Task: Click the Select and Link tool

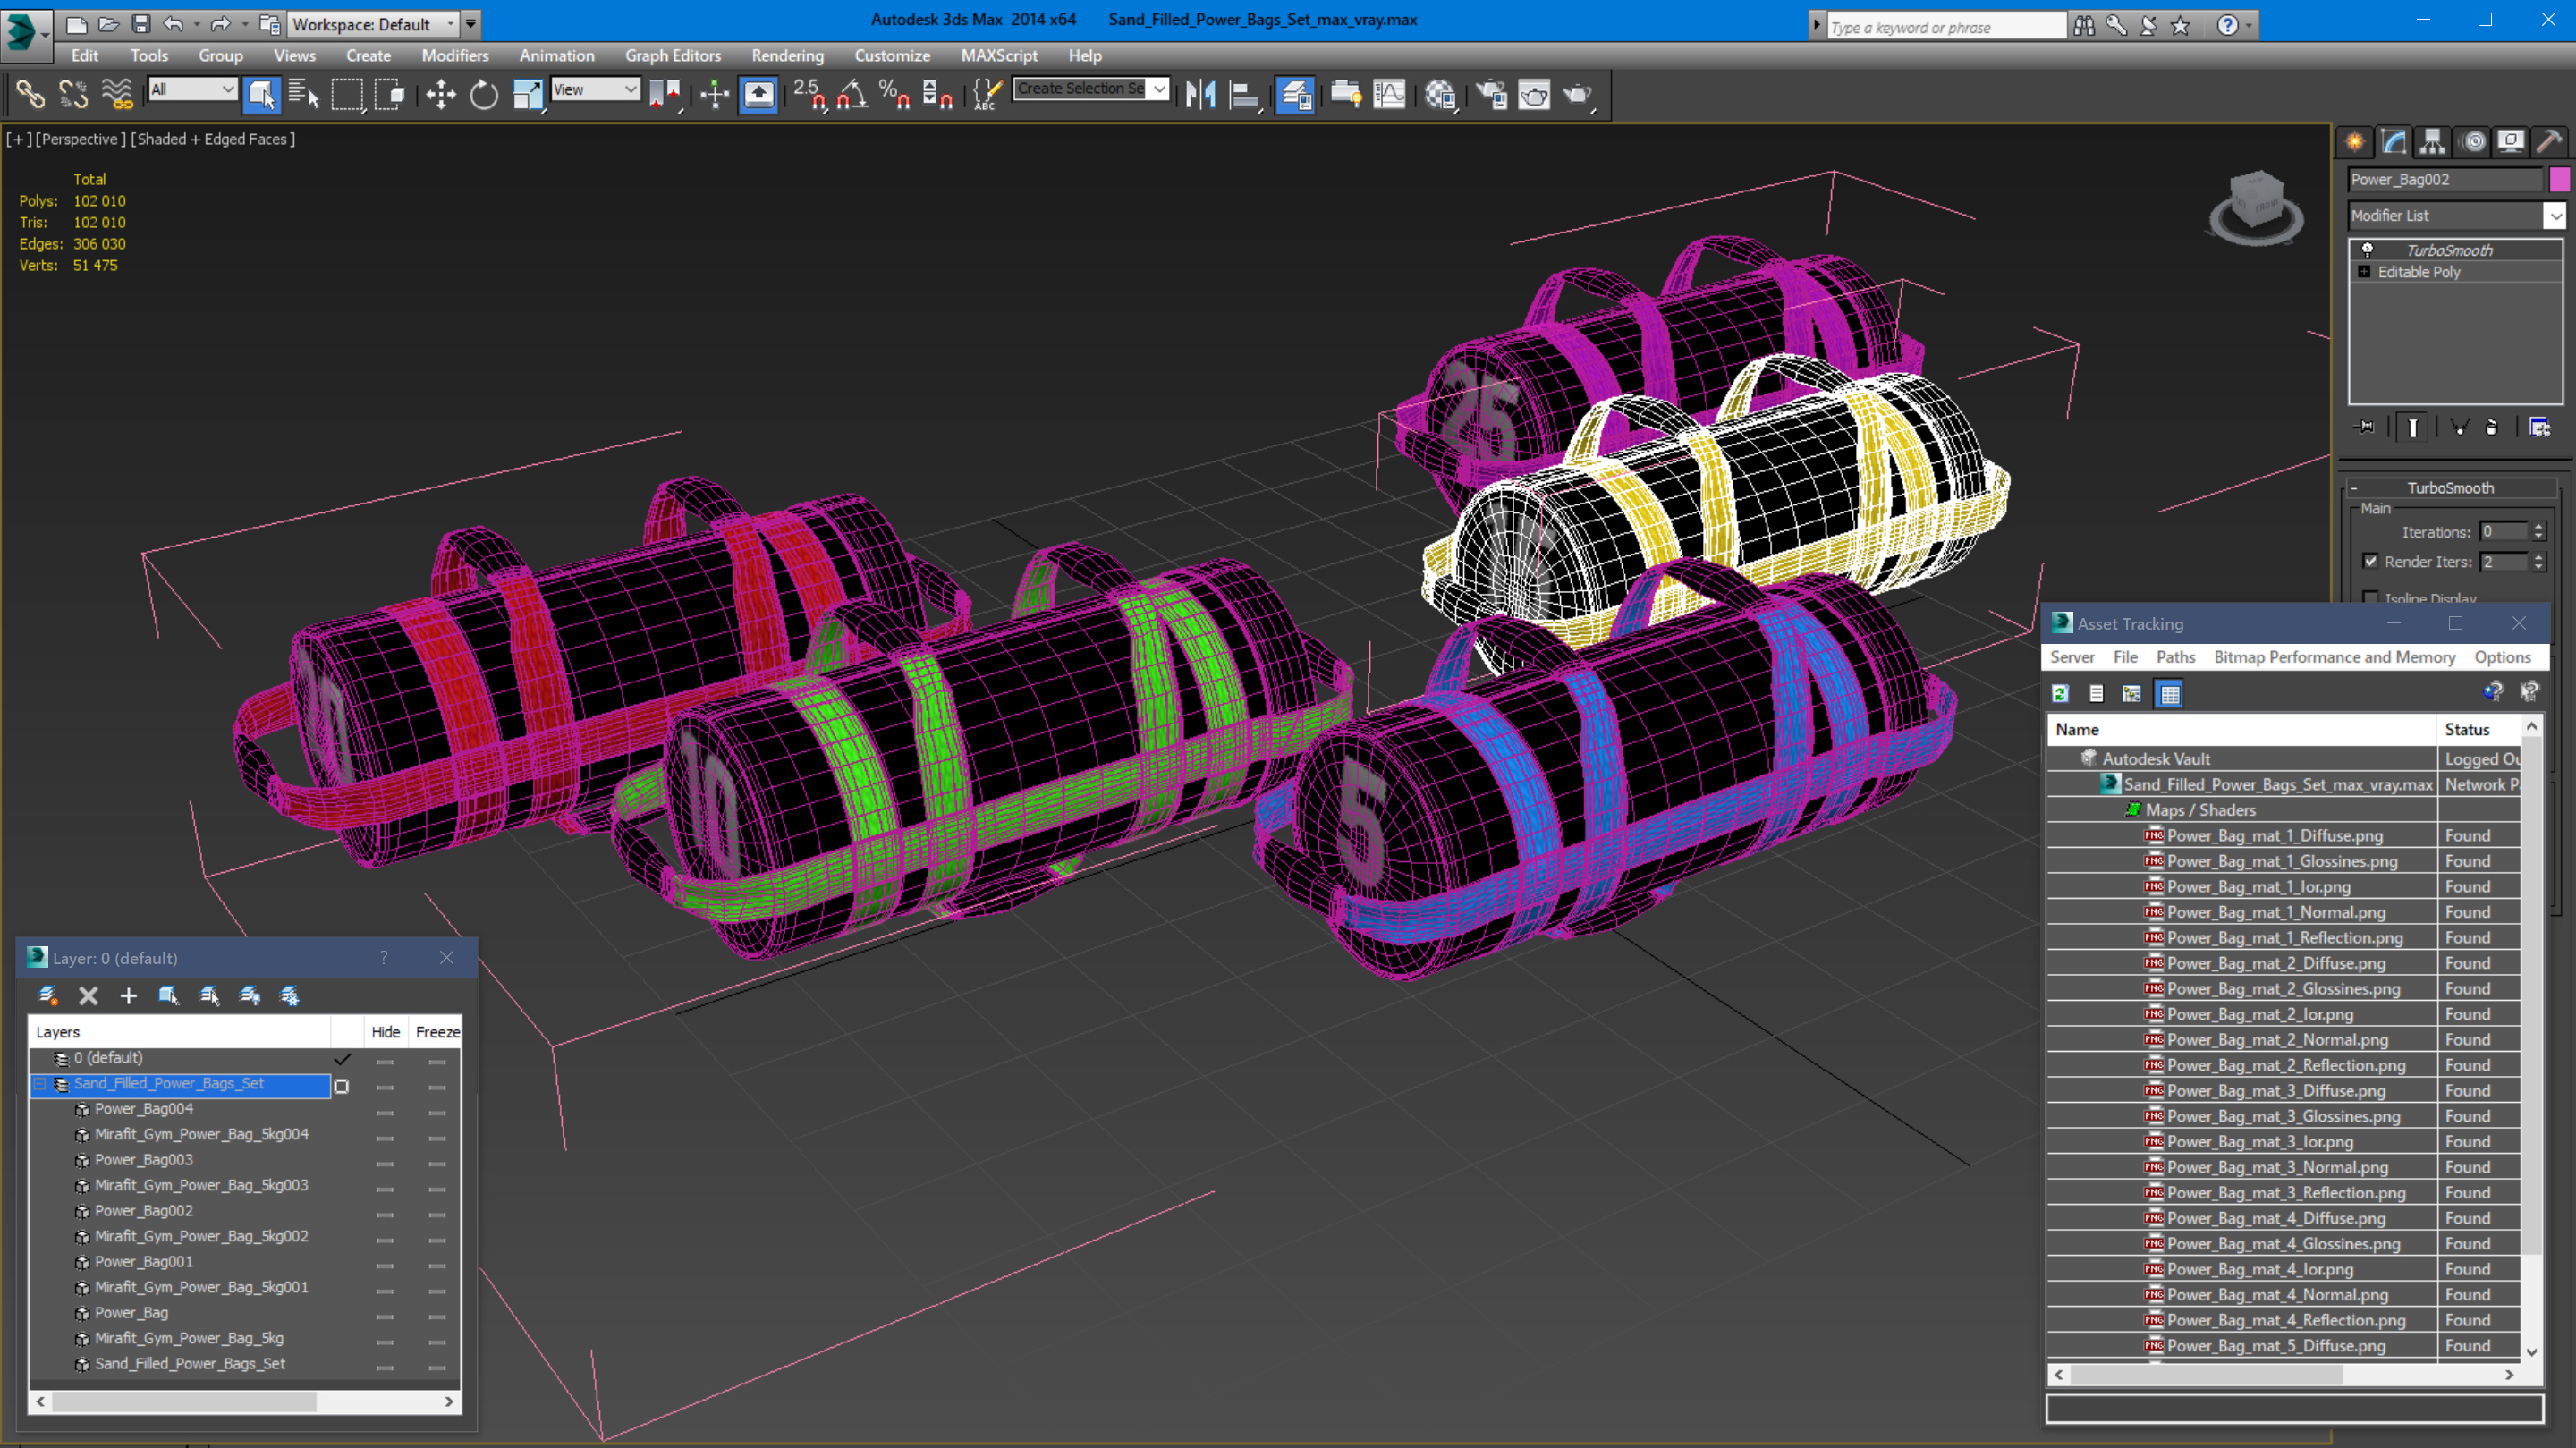Action: 30,95
